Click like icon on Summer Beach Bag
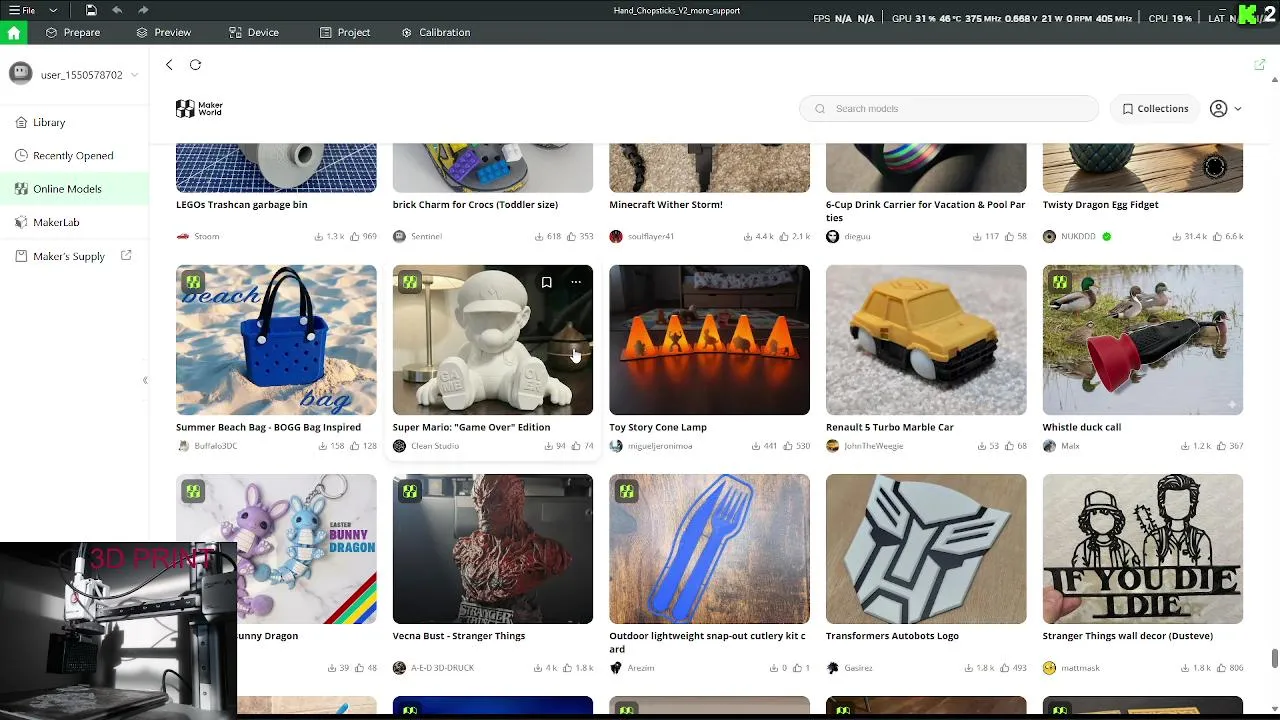Viewport: 1280px width, 720px height. pos(355,446)
